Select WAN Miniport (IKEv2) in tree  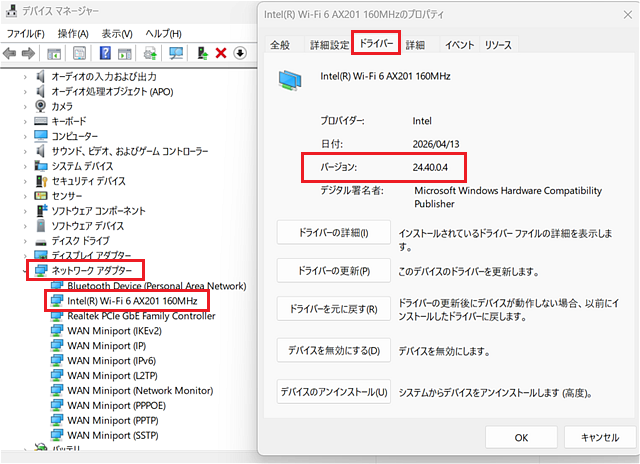coord(114,331)
